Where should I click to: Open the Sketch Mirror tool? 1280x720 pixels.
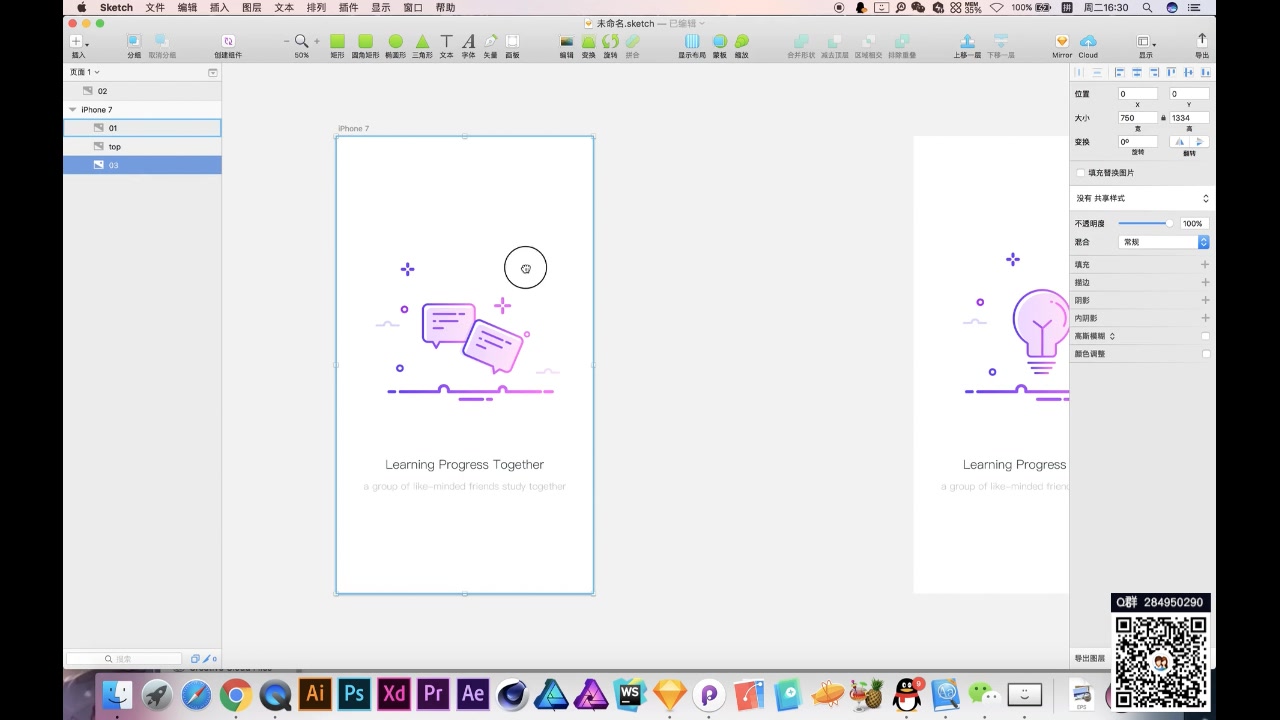pos(1062,42)
